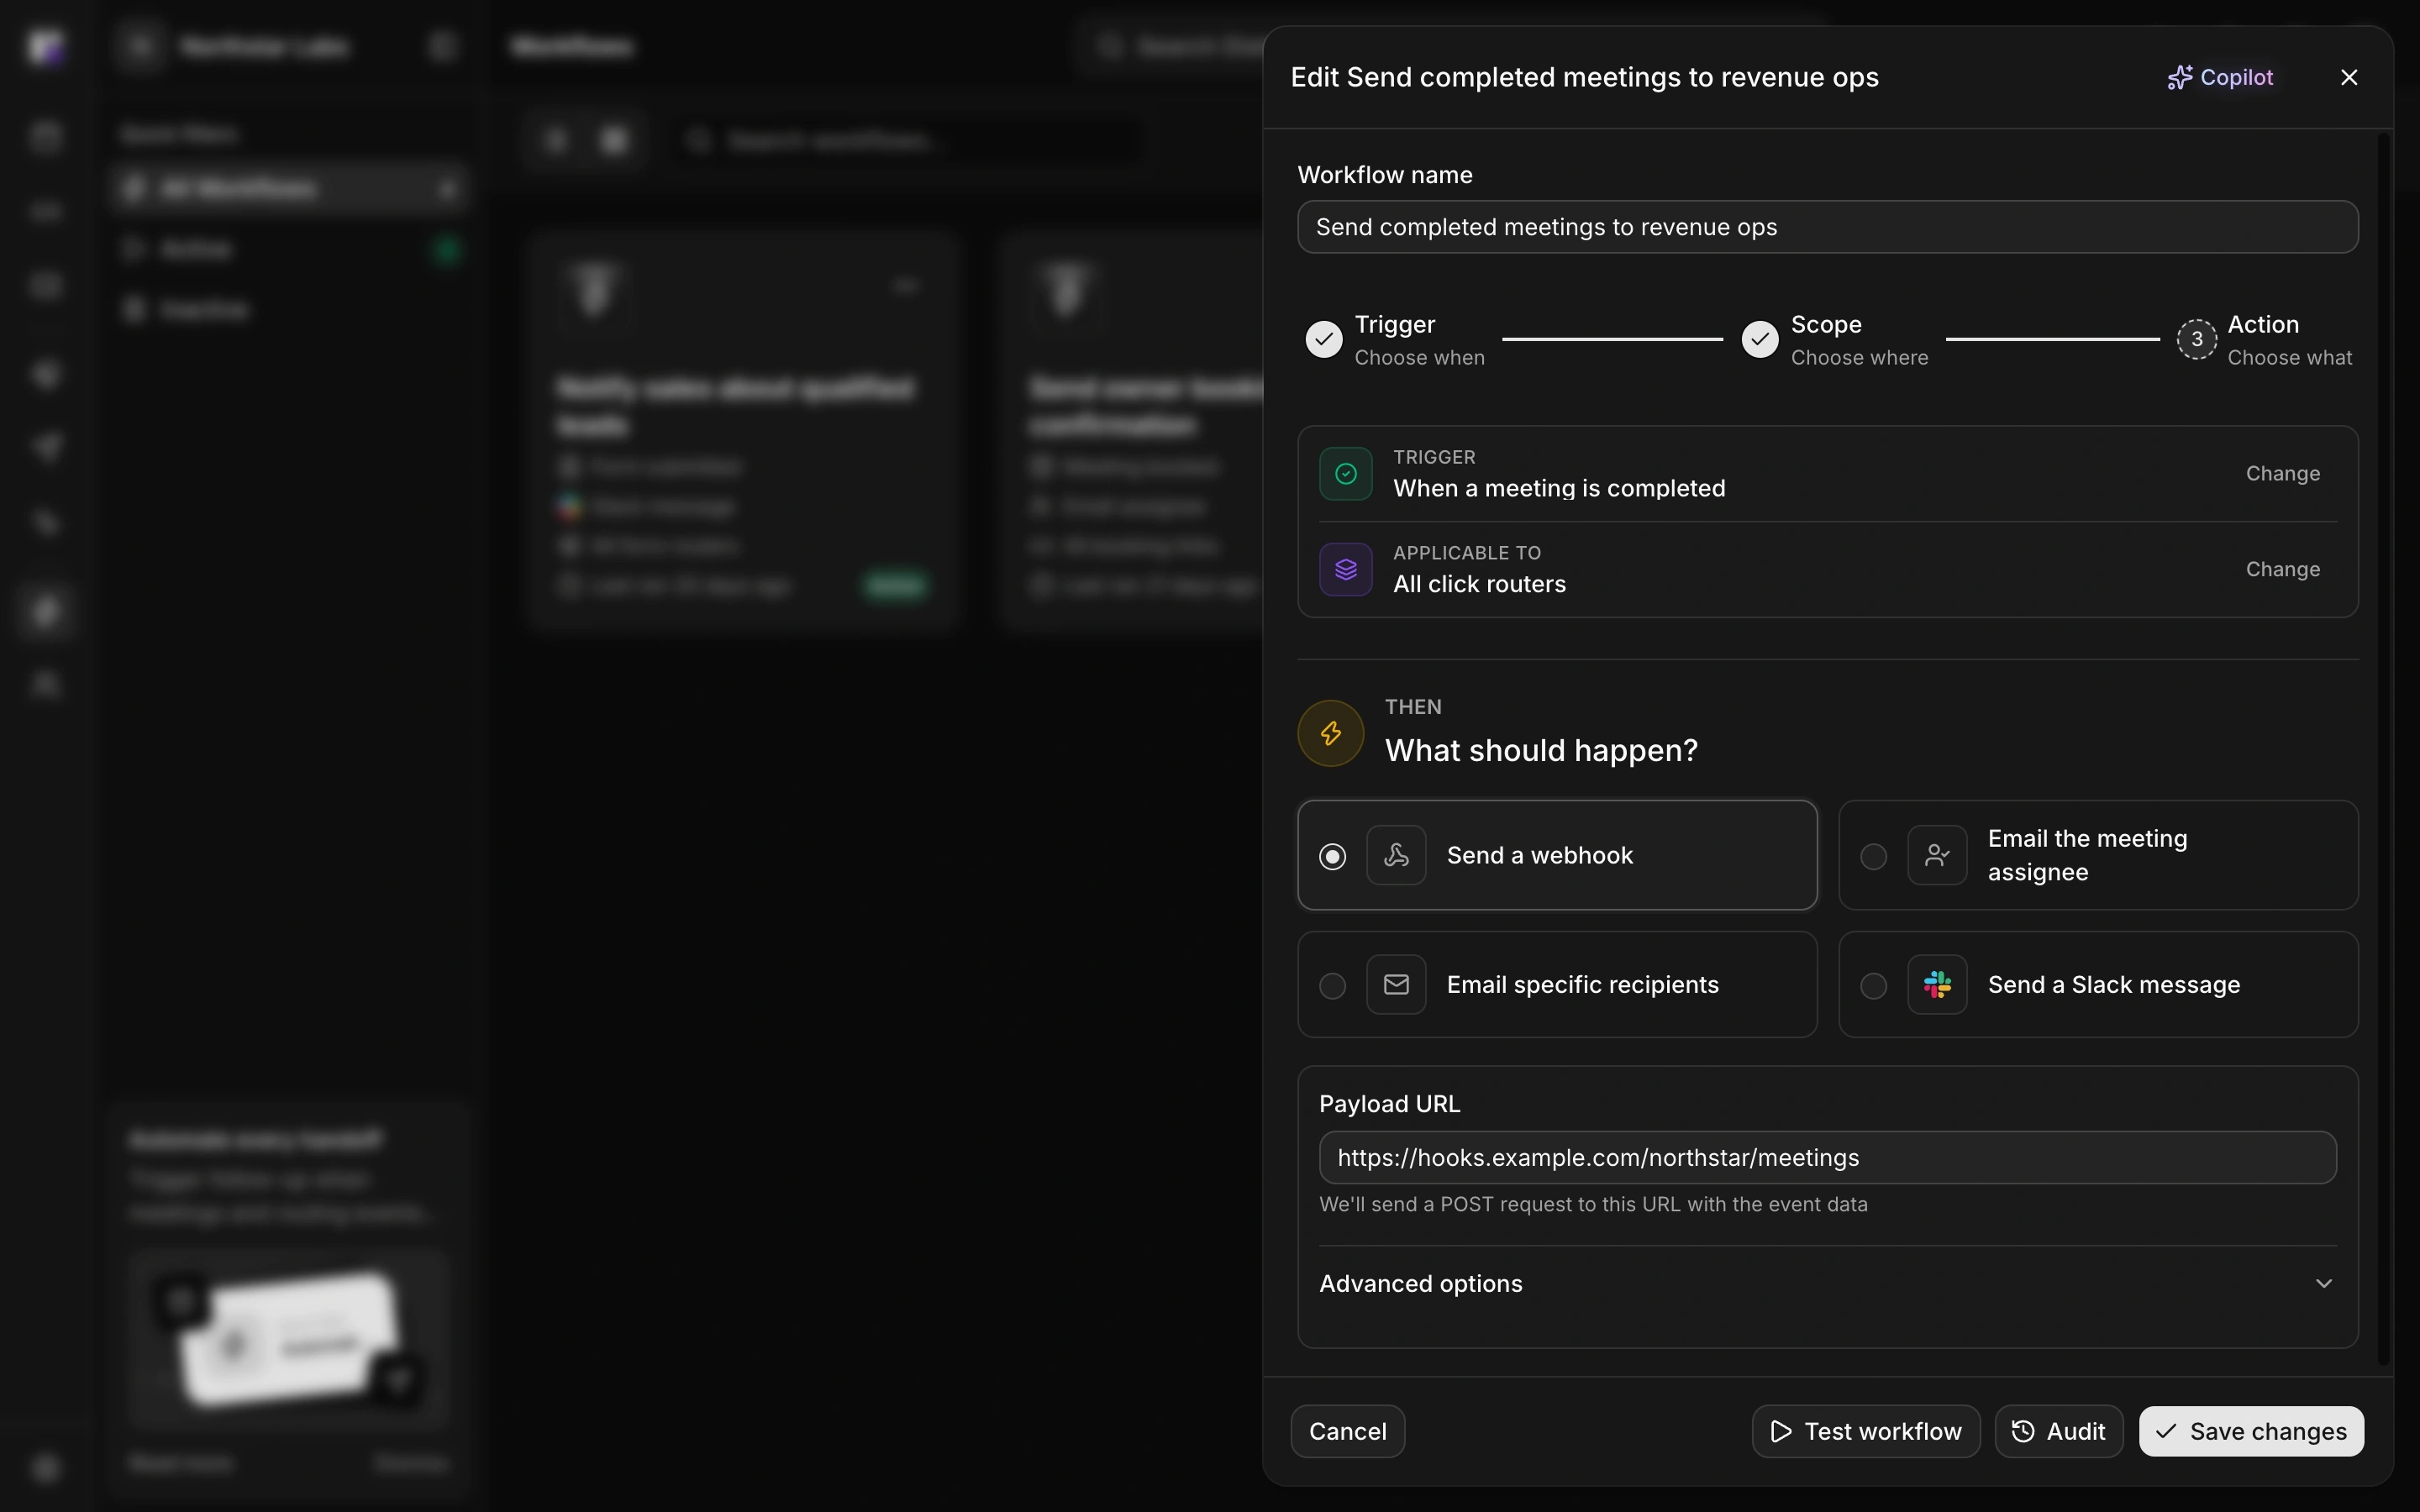Click the Trigger step checkmark icon
This screenshot has height=1512, width=2420.
pos(1324,339)
